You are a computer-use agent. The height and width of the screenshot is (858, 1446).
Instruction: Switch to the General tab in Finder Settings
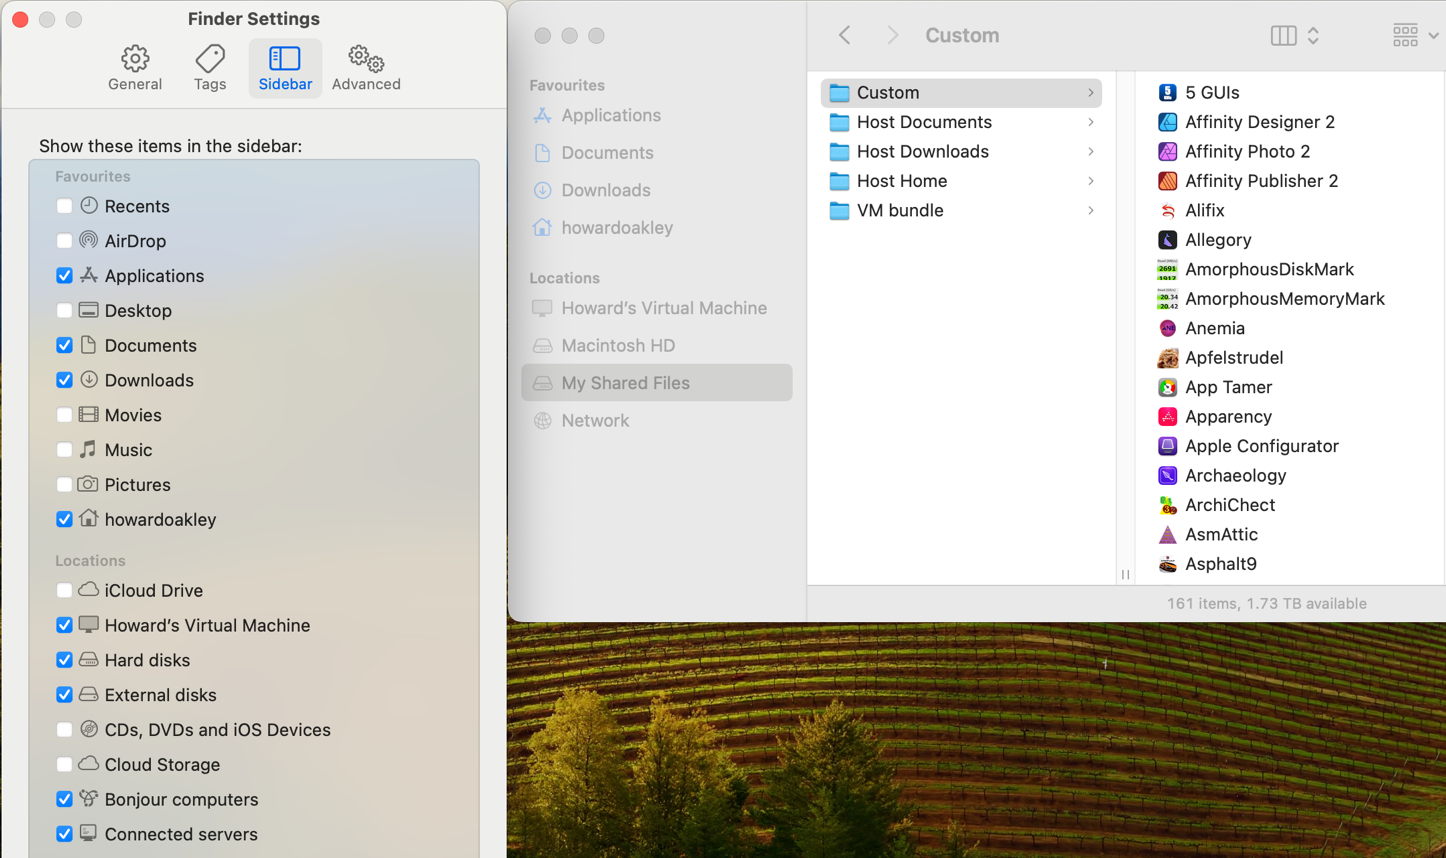pyautogui.click(x=135, y=67)
